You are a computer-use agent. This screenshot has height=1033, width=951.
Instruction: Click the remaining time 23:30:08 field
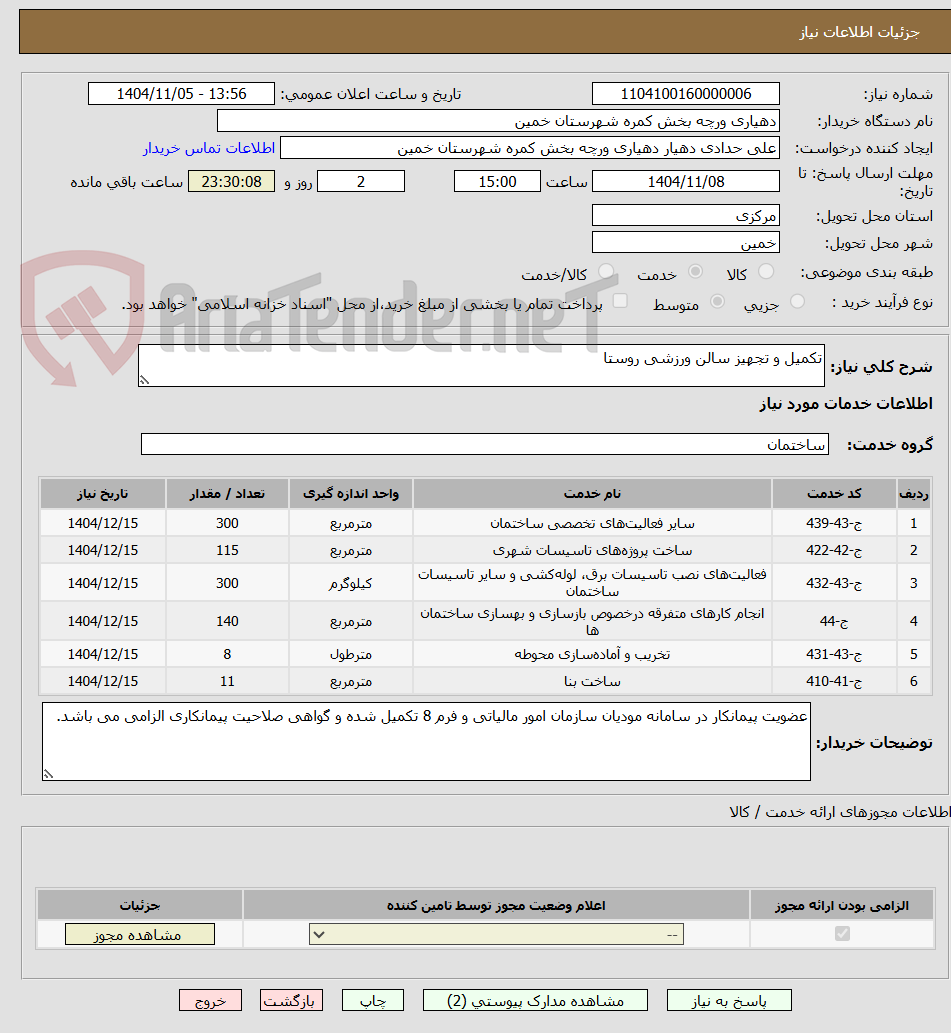pos(231,181)
